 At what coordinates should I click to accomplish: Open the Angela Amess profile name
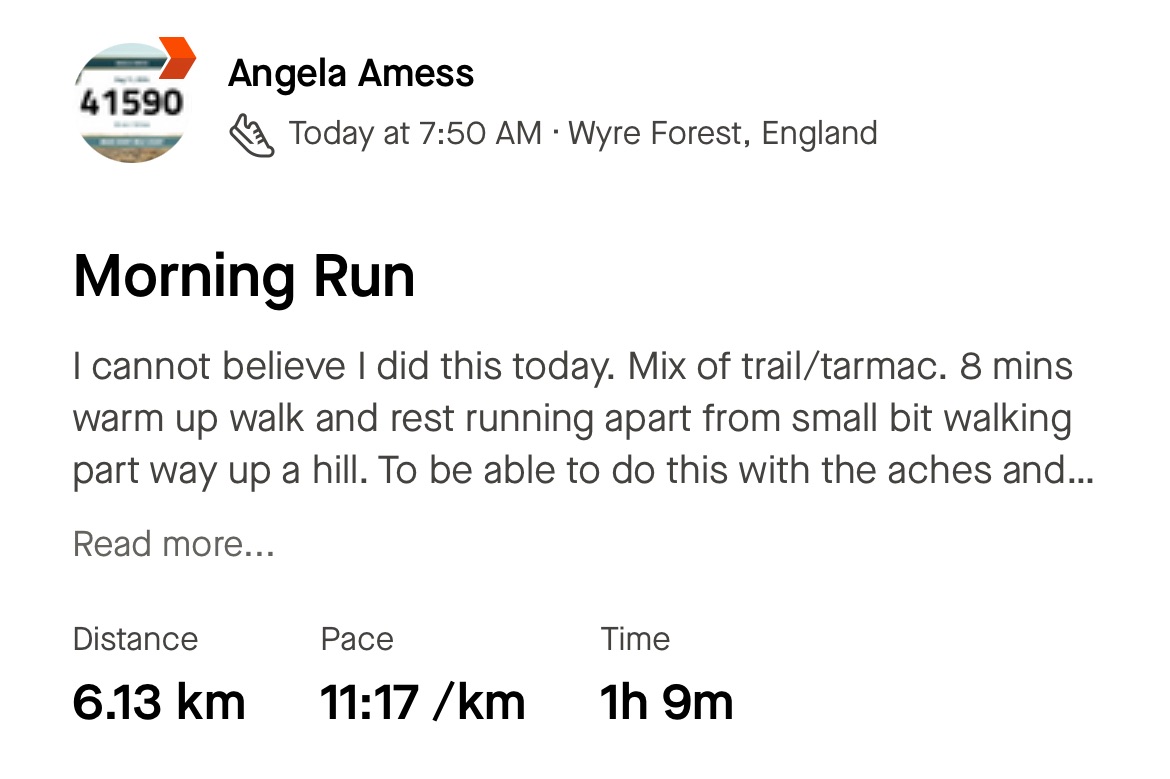(351, 73)
